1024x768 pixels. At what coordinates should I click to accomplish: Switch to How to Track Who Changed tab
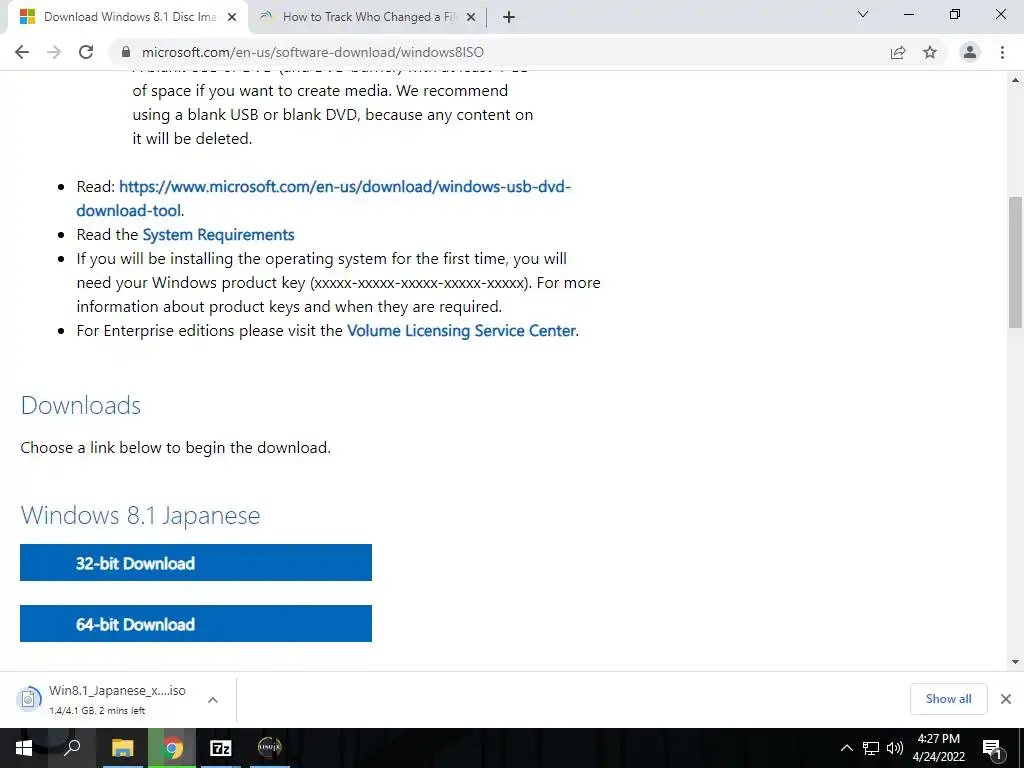point(369,18)
